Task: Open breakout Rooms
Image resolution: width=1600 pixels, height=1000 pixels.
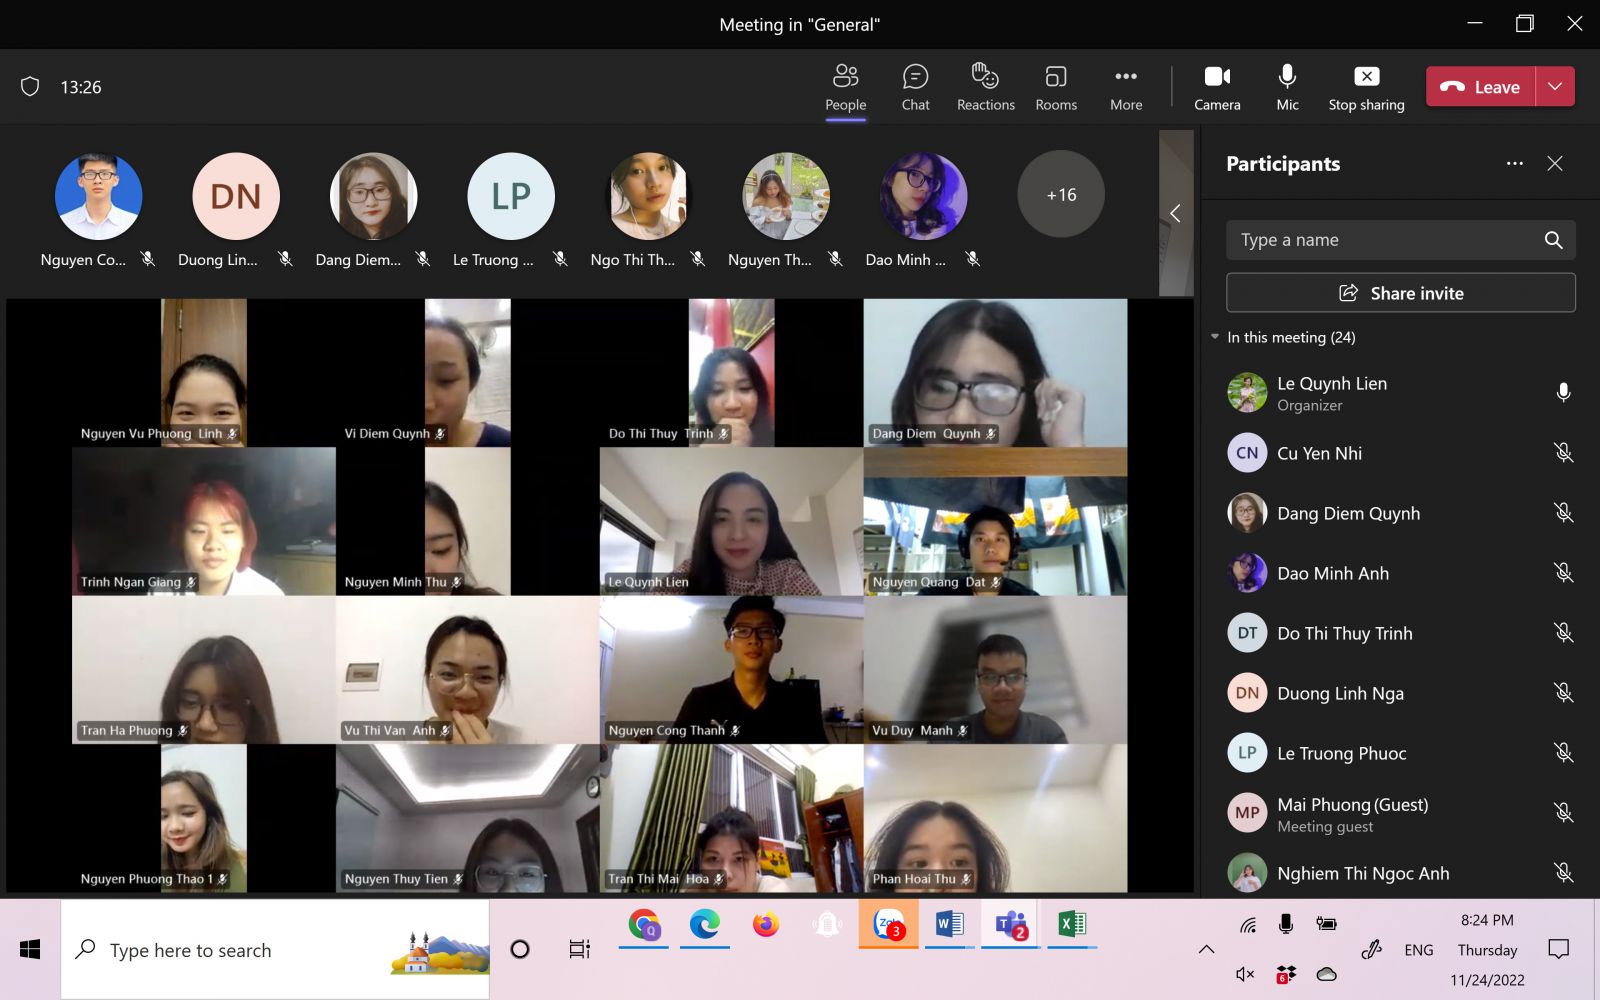Action: click(1056, 87)
